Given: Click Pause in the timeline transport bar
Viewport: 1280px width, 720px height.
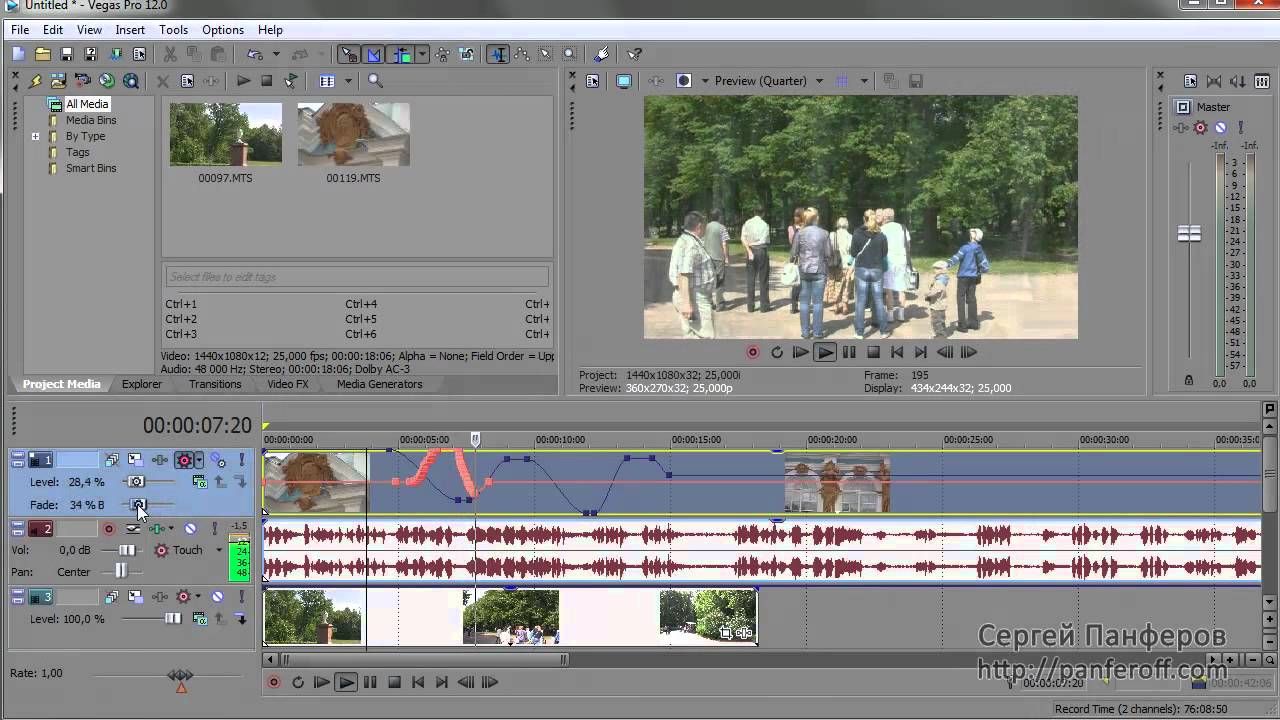Looking at the screenshot, I should pyautogui.click(x=370, y=682).
